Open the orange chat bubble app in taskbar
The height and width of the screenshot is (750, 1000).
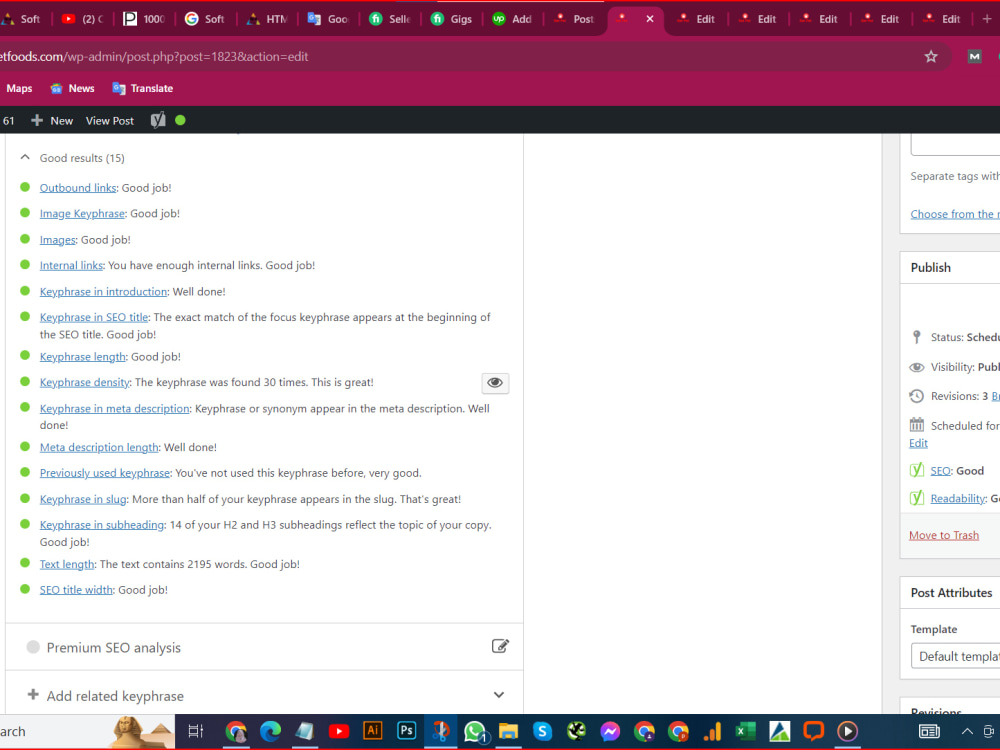pos(813,731)
